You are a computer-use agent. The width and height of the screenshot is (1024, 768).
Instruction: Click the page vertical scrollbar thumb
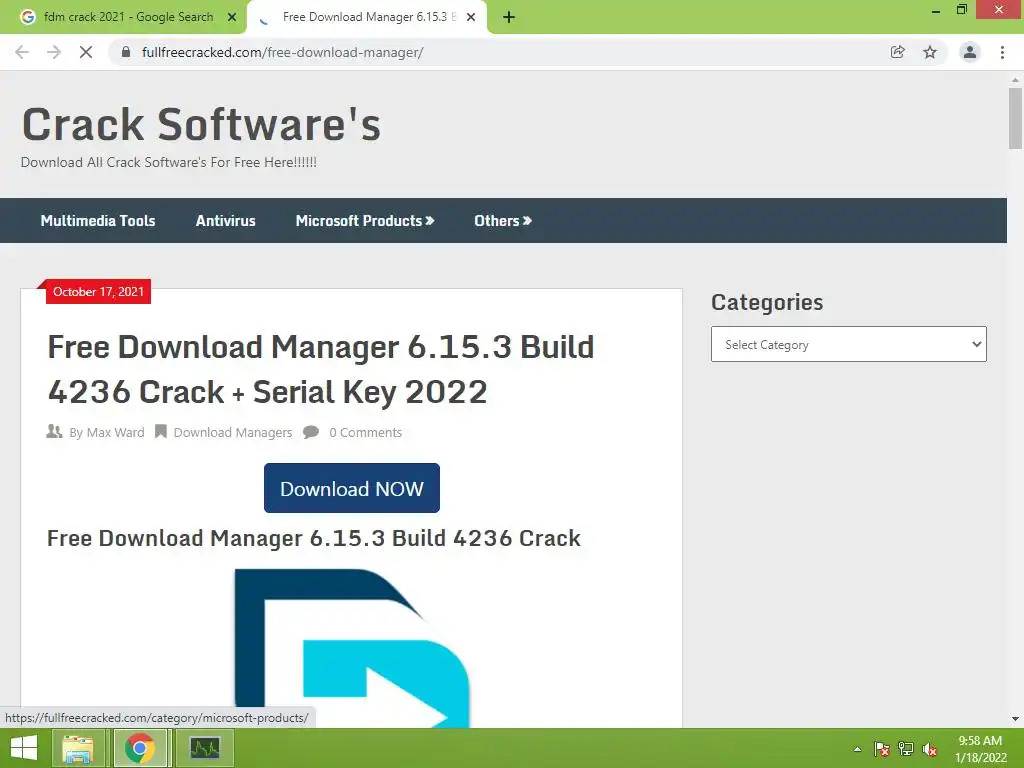point(1015,118)
